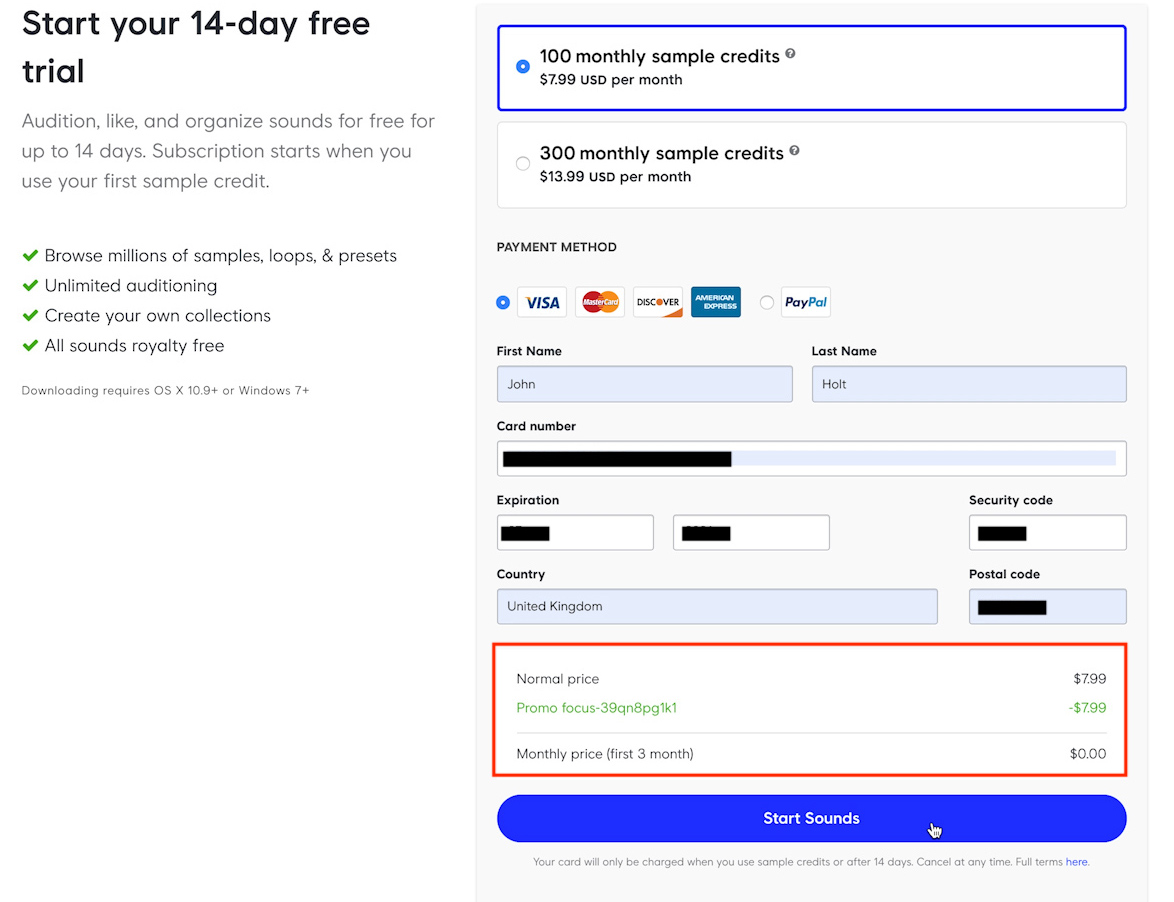Click help icon beside 100 monthly credits
Image resolution: width=1174 pixels, height=902 pixels.
[x=790, y=54]
